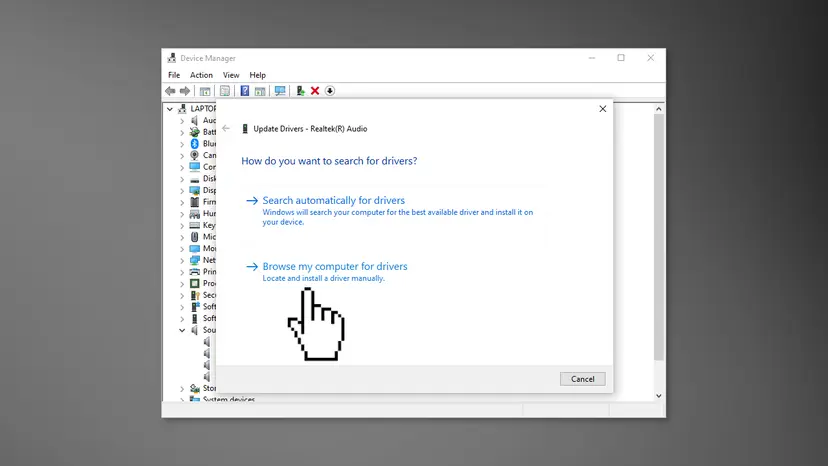
Task: Select the Keyboards category icon in the tree
Action: coord(194,225)
